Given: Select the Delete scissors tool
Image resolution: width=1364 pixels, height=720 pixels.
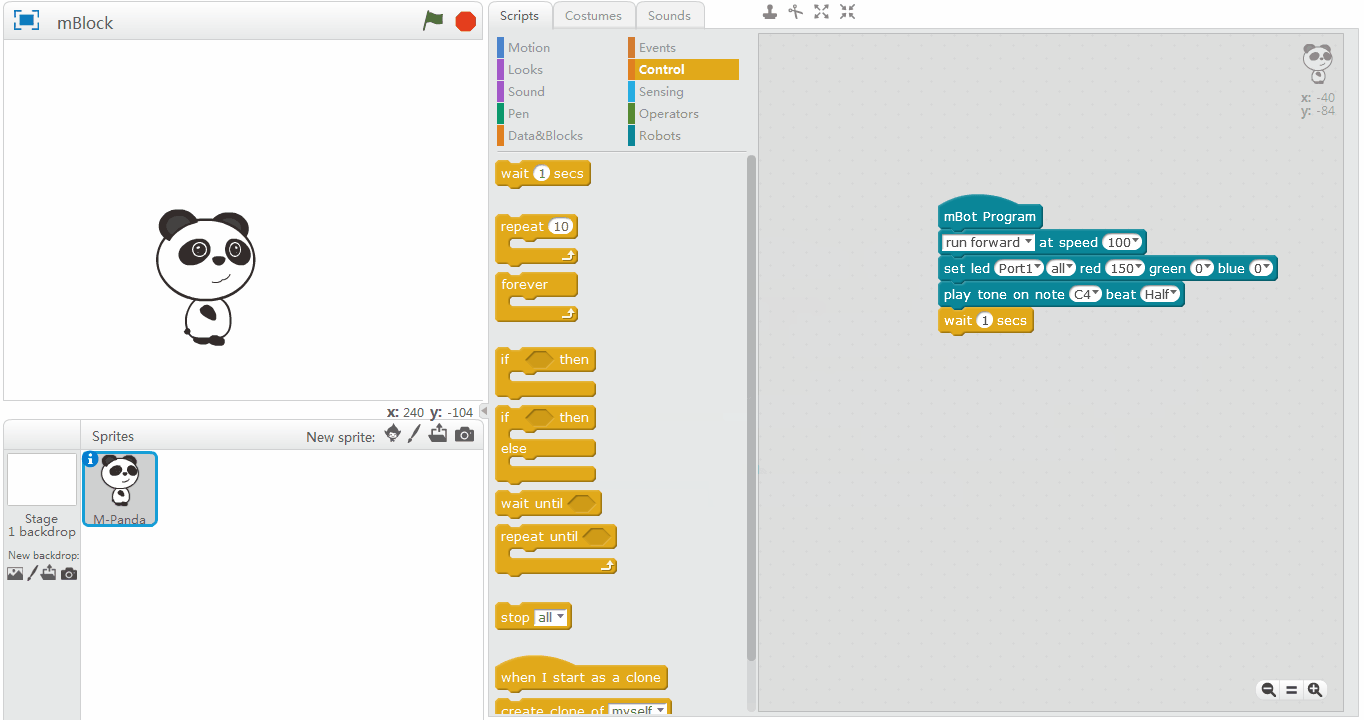Looking at the screenshot, I should click(796, 12).
